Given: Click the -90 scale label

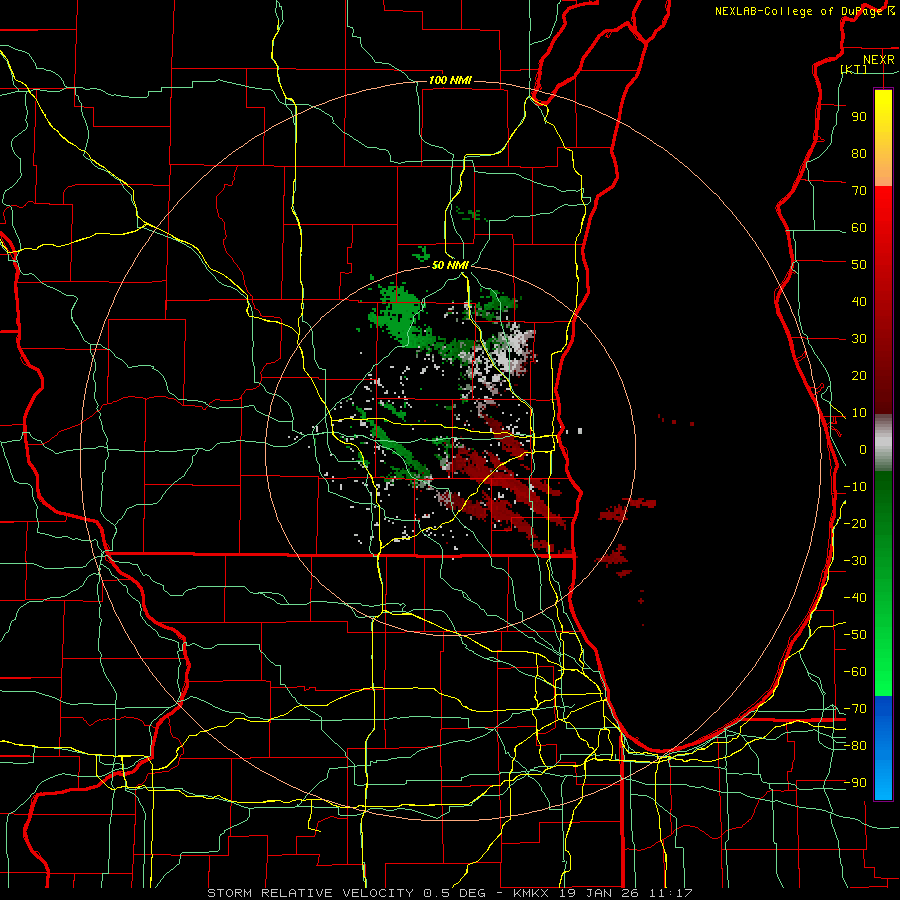Looking at the screenshot, I should click(855, 783).
